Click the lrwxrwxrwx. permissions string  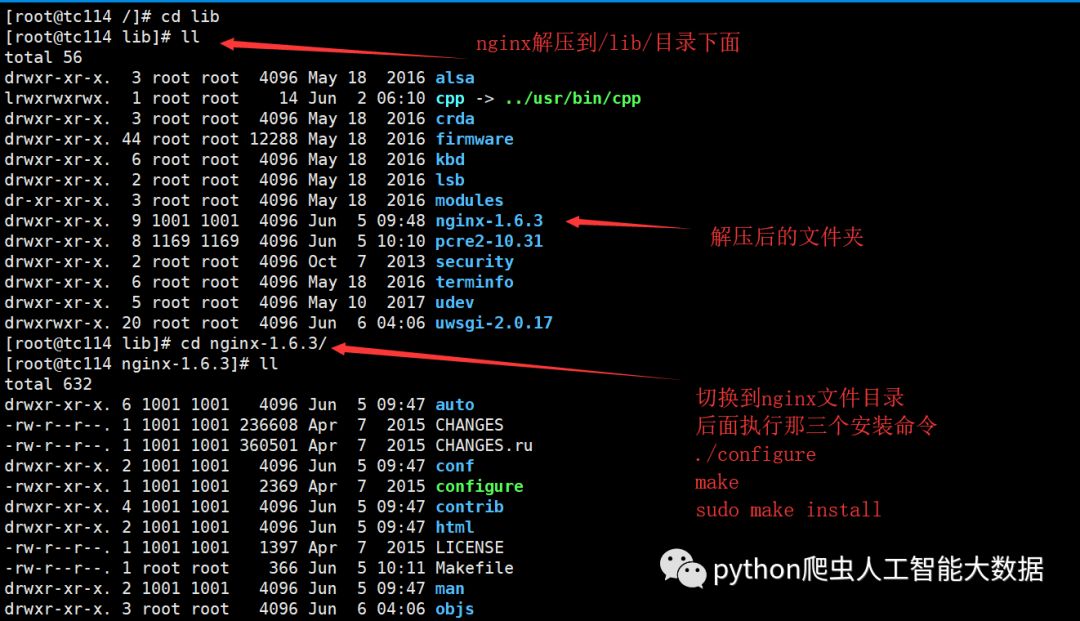[x=57, y=98]
